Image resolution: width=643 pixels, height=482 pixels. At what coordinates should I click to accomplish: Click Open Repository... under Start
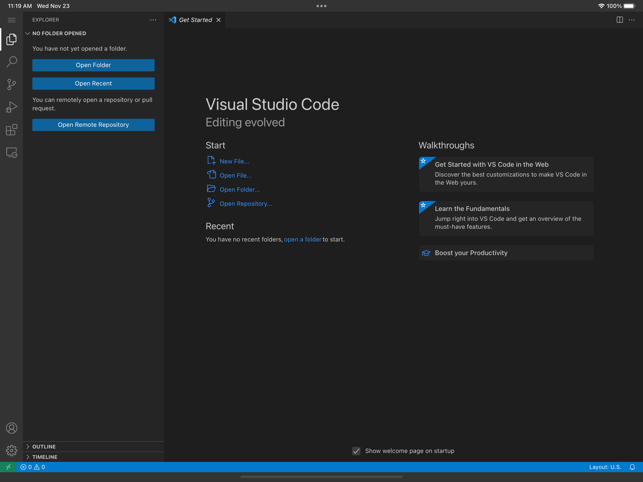pyautogui.click(x=239, y=203)
